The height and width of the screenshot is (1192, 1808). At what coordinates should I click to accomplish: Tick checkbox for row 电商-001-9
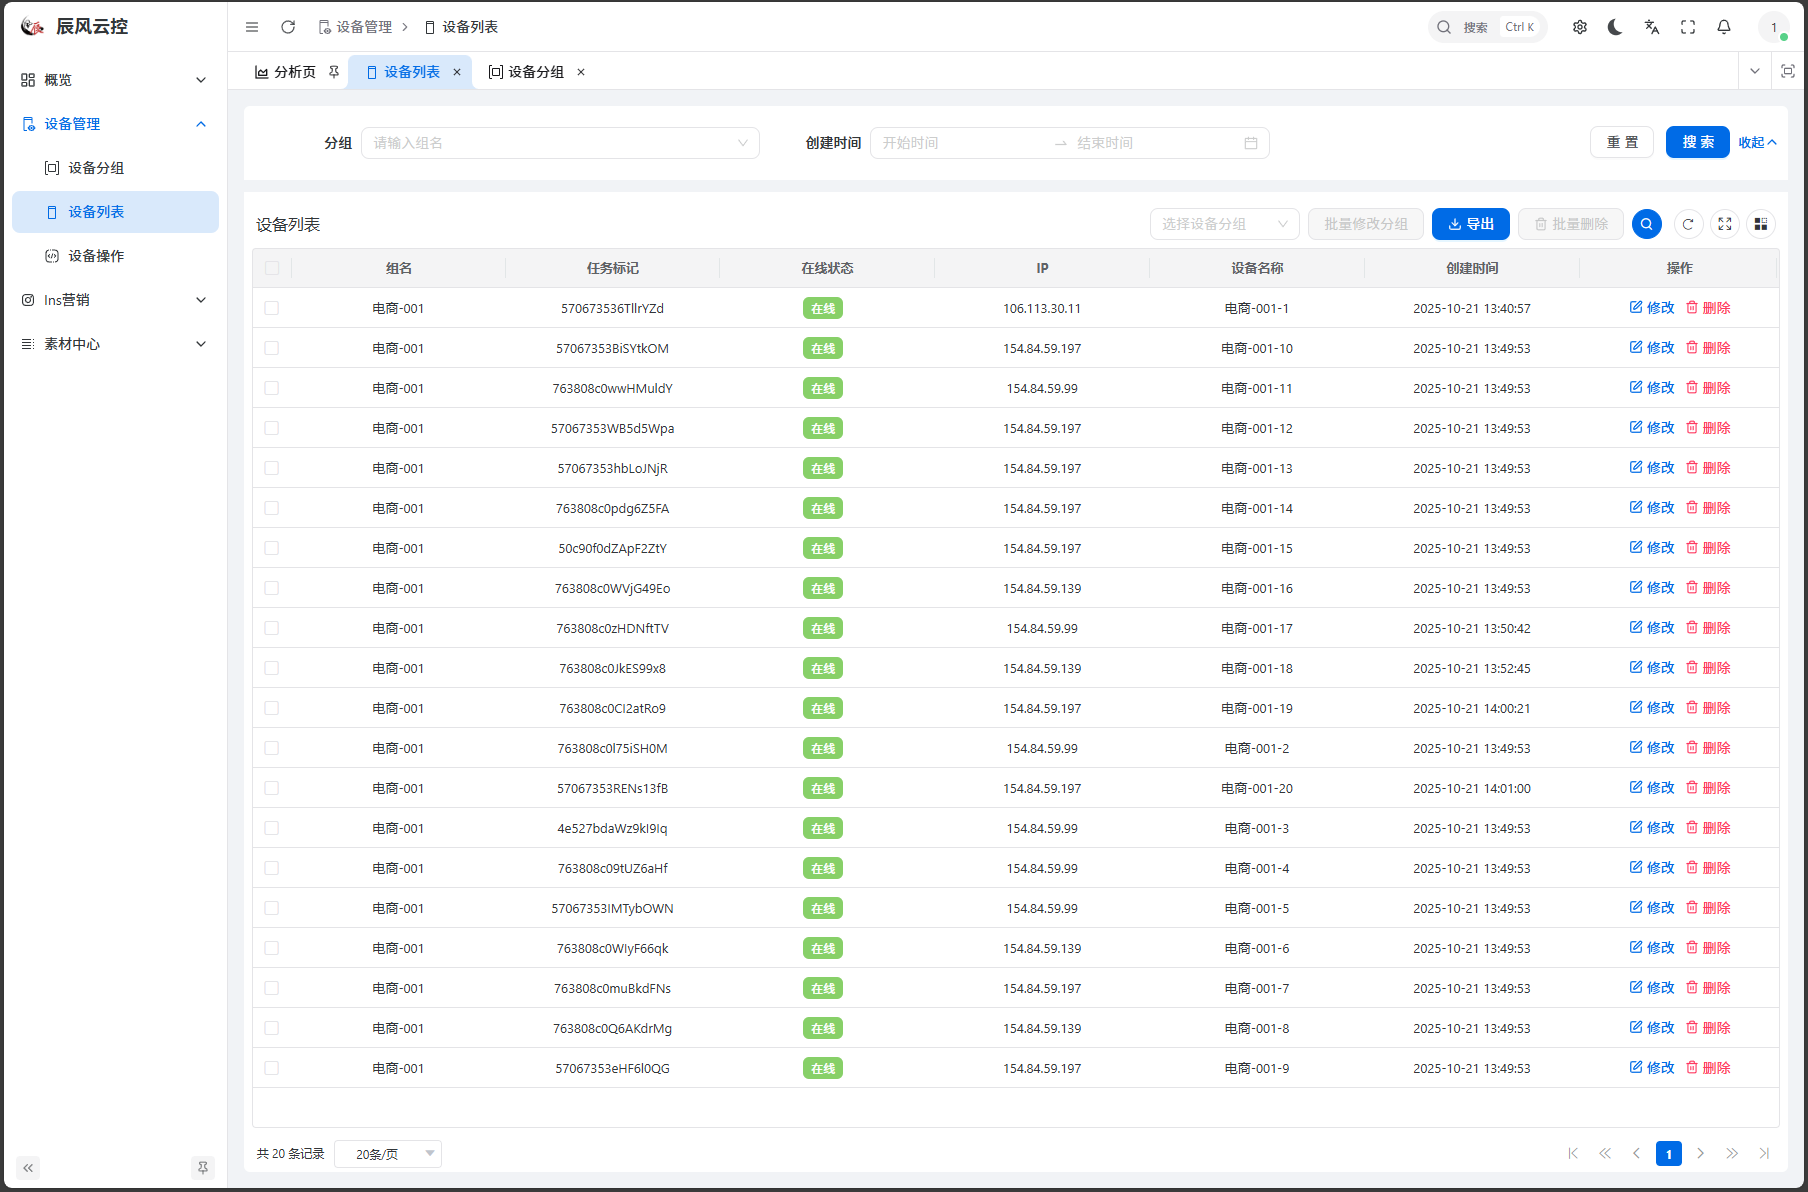click(272, 1068)
